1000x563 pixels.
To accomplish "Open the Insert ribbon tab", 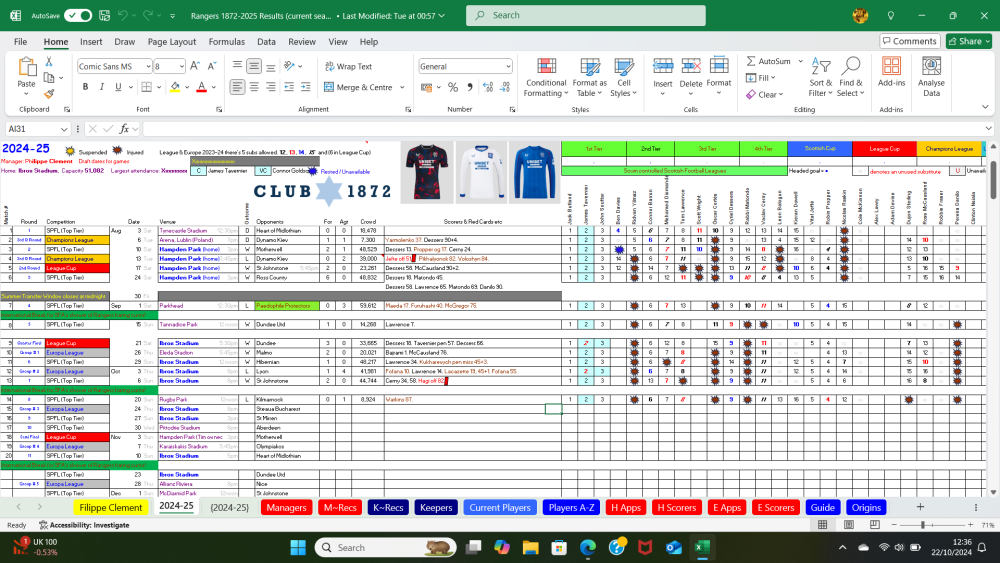I will [91, 41].
